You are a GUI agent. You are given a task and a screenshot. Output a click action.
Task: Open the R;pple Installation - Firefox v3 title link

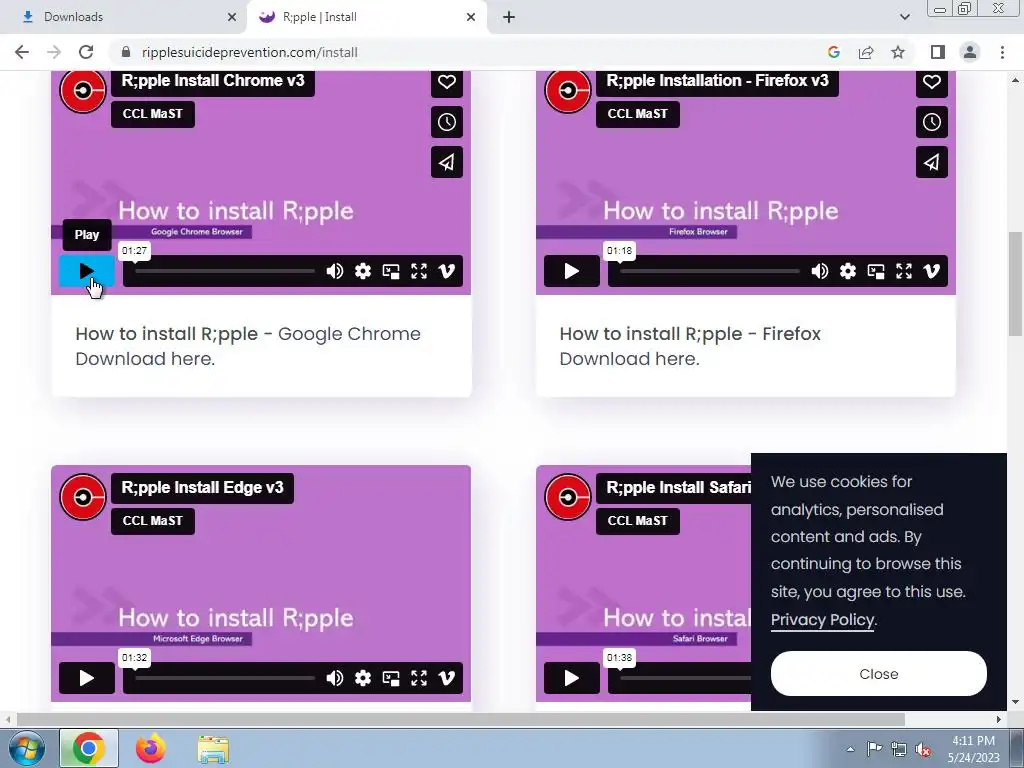click(x=717, y=81)
